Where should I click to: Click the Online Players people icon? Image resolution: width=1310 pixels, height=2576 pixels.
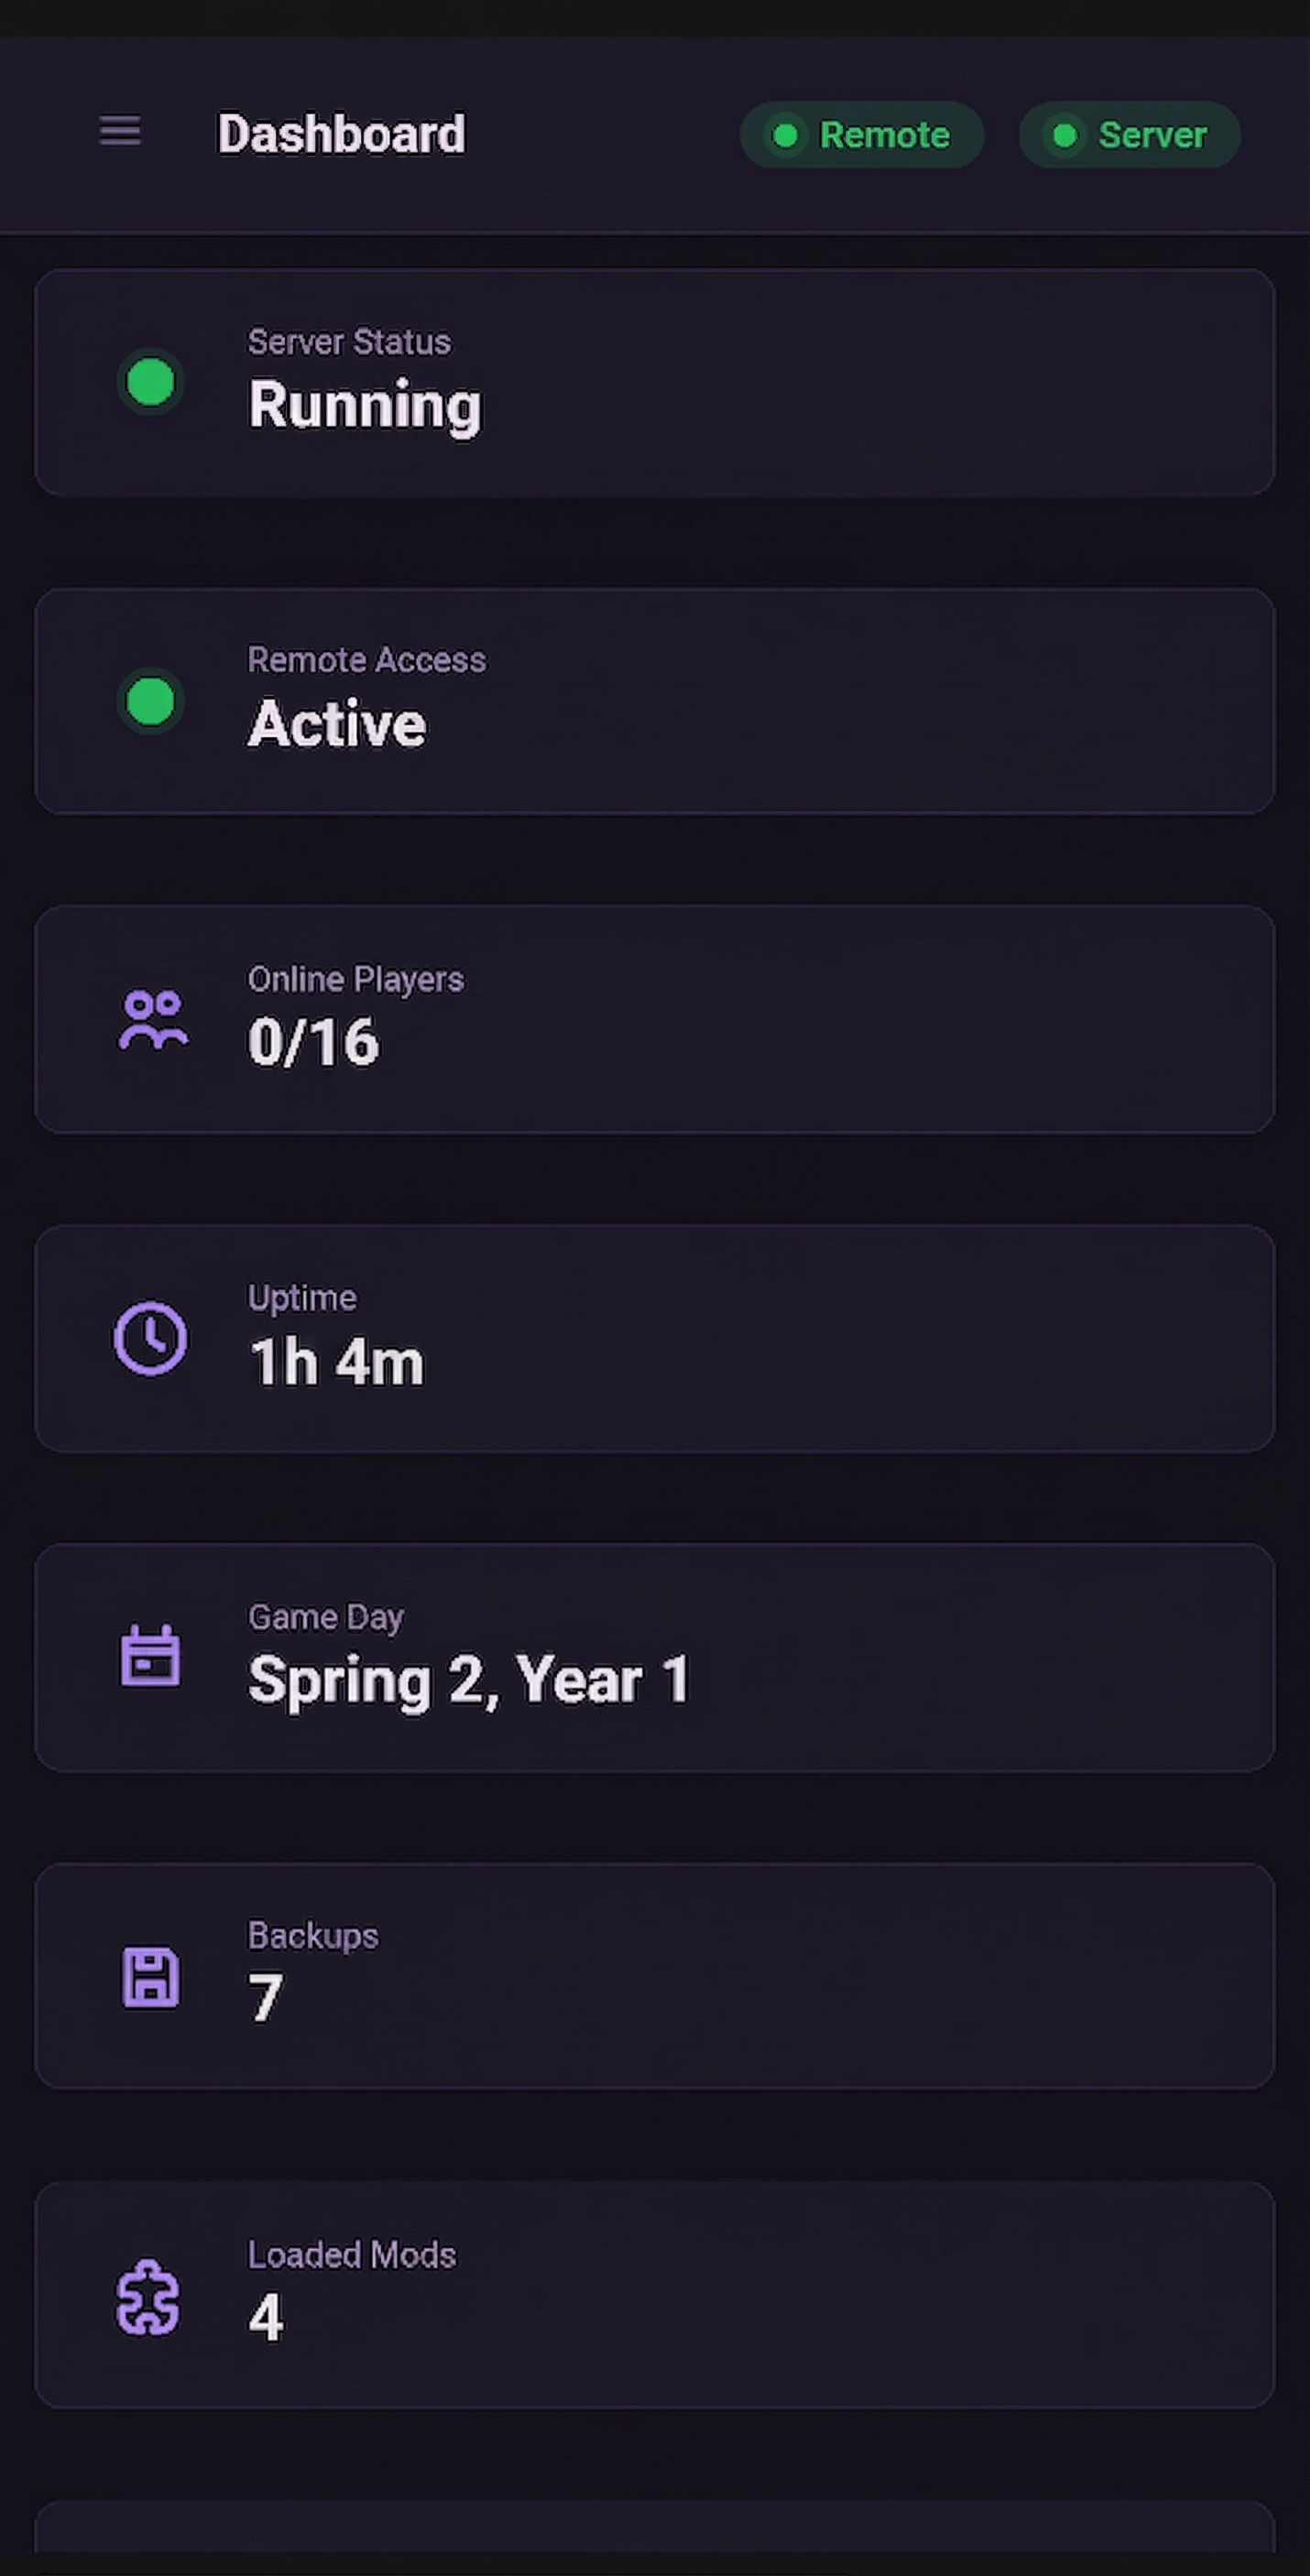point(152,1020)
